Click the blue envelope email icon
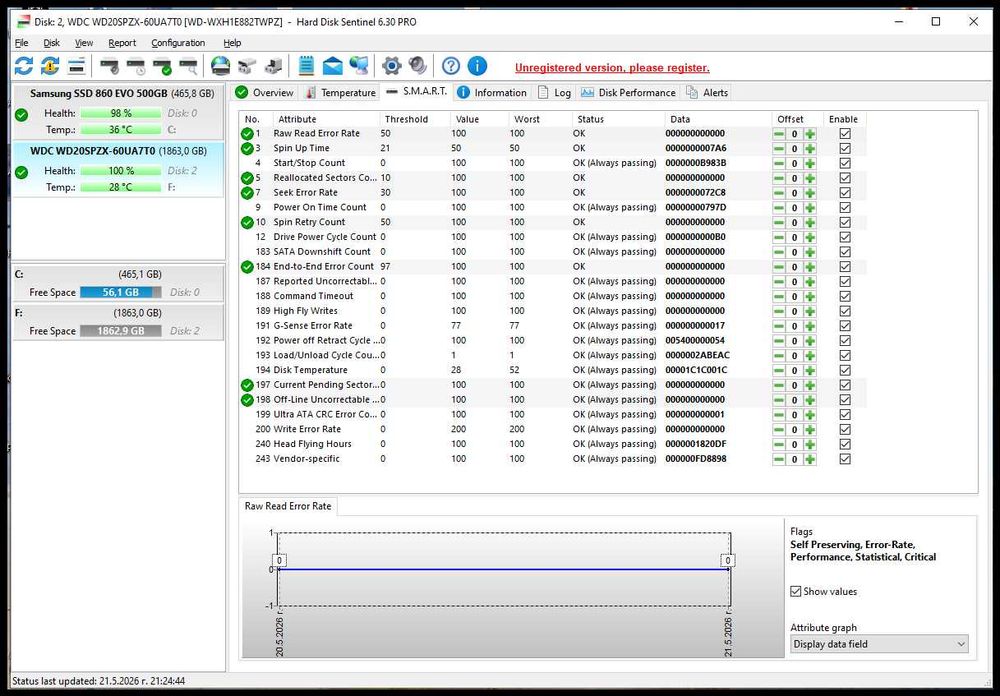 point(332,66)
